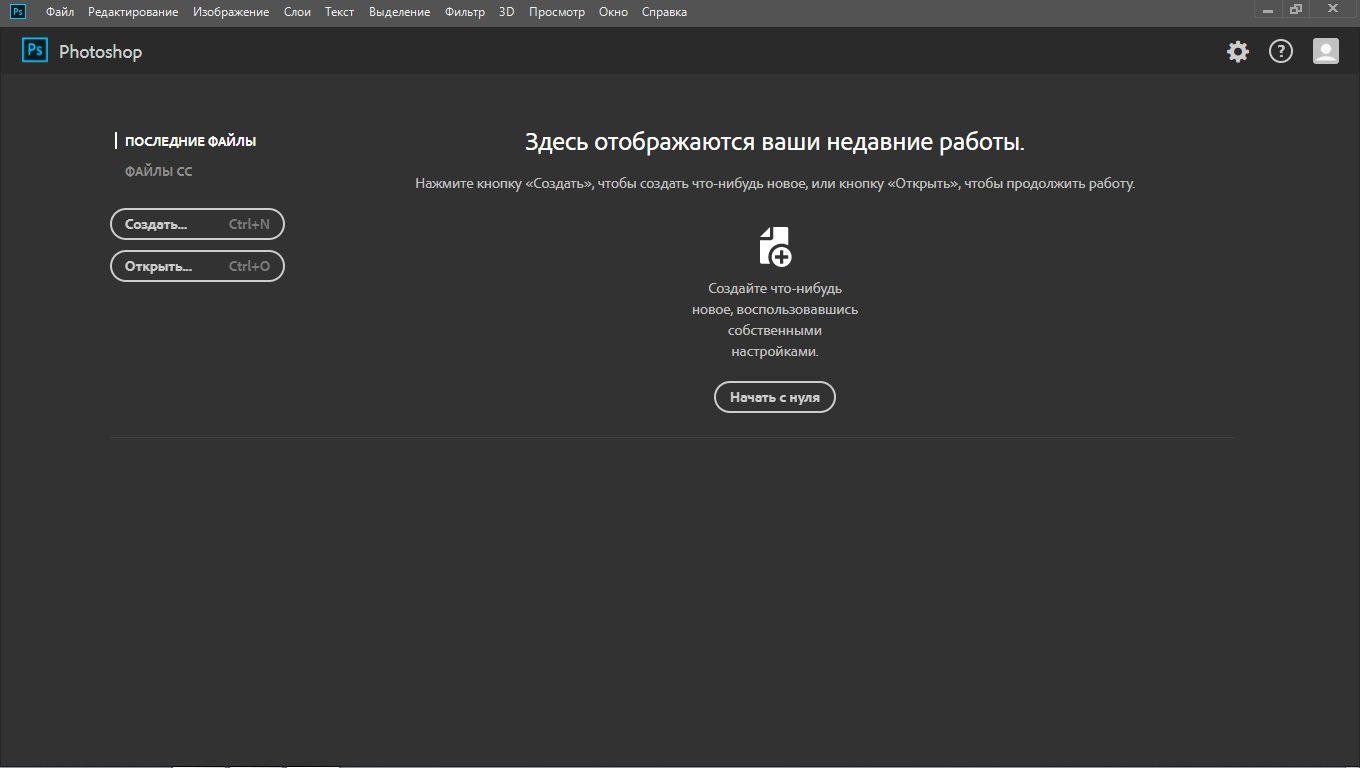Open the settings gear icon
Screen dimensions: 1360x768
[1238, 52]
